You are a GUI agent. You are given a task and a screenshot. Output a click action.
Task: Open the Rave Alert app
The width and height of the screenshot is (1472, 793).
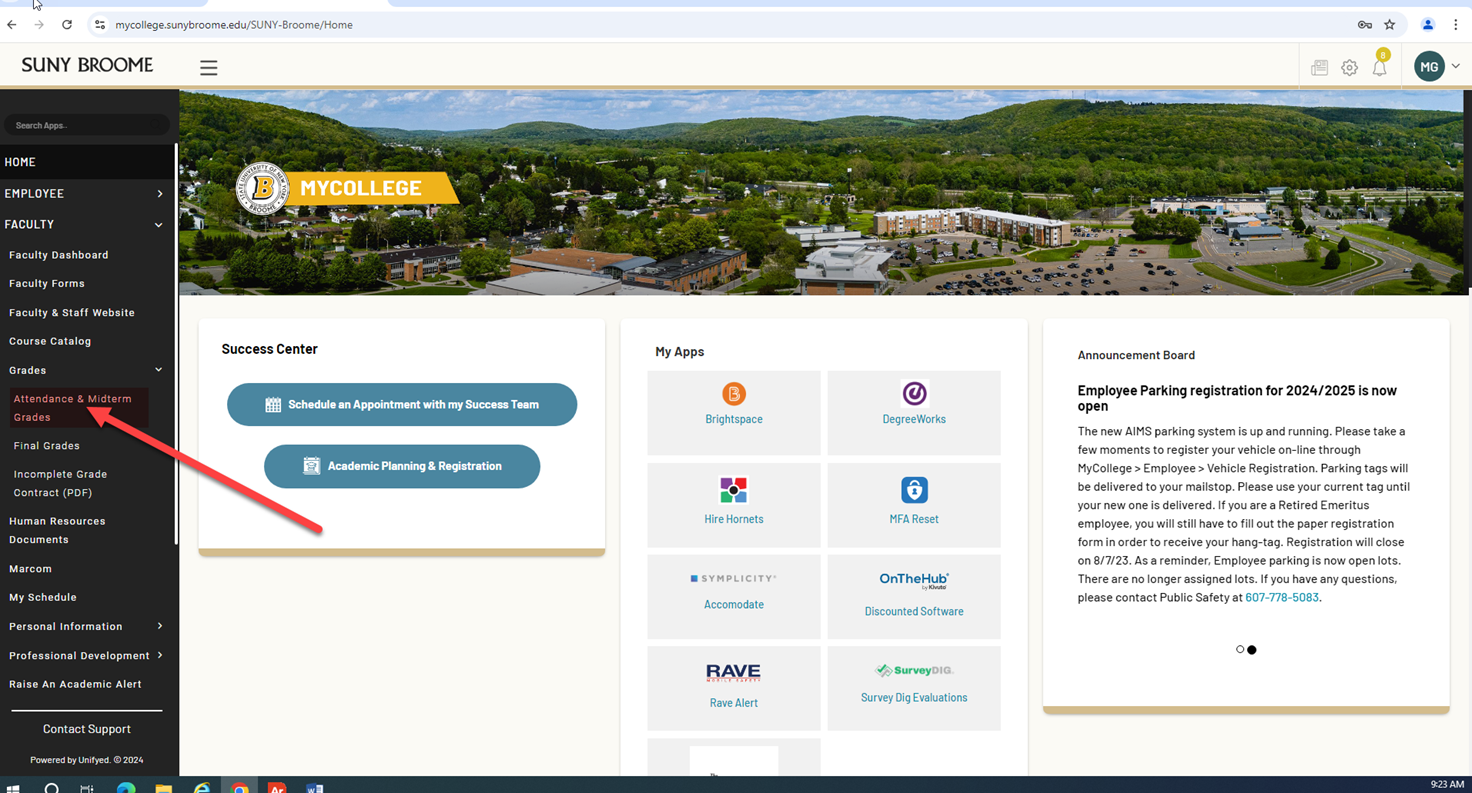click(x=733, y=685)
